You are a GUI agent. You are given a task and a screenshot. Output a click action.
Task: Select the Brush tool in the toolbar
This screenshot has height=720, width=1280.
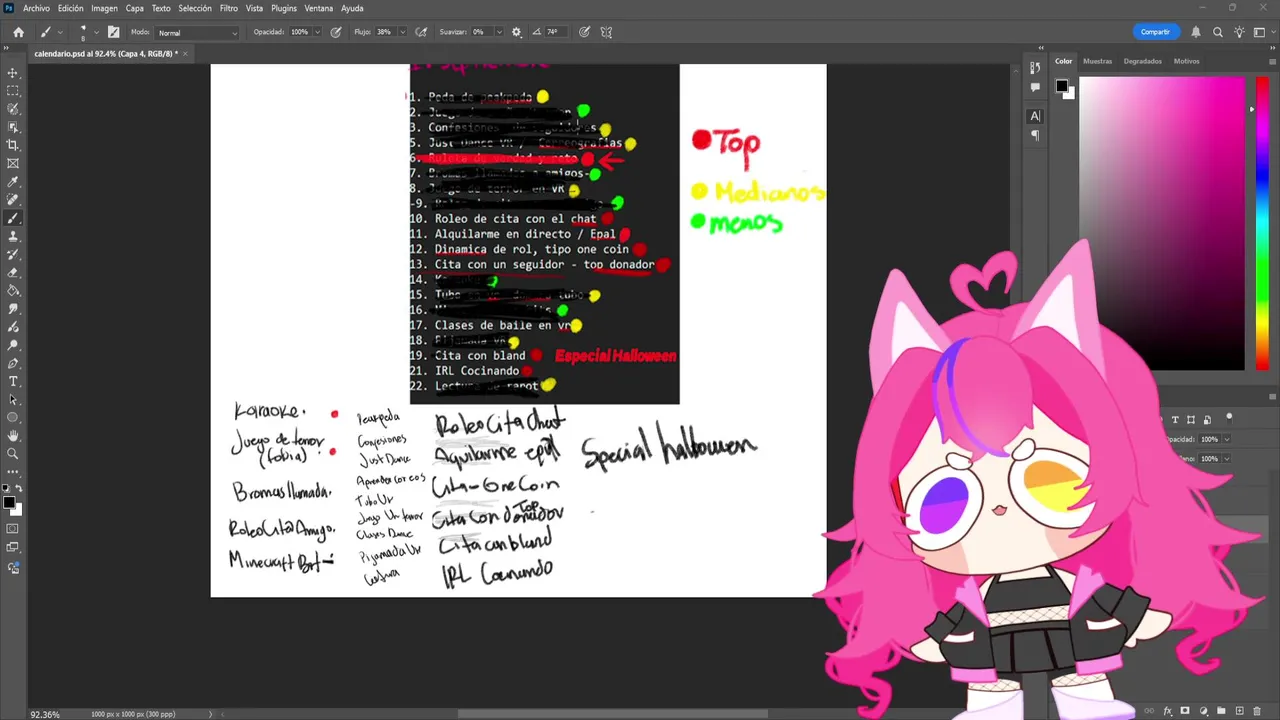click(x=13, y=218)
